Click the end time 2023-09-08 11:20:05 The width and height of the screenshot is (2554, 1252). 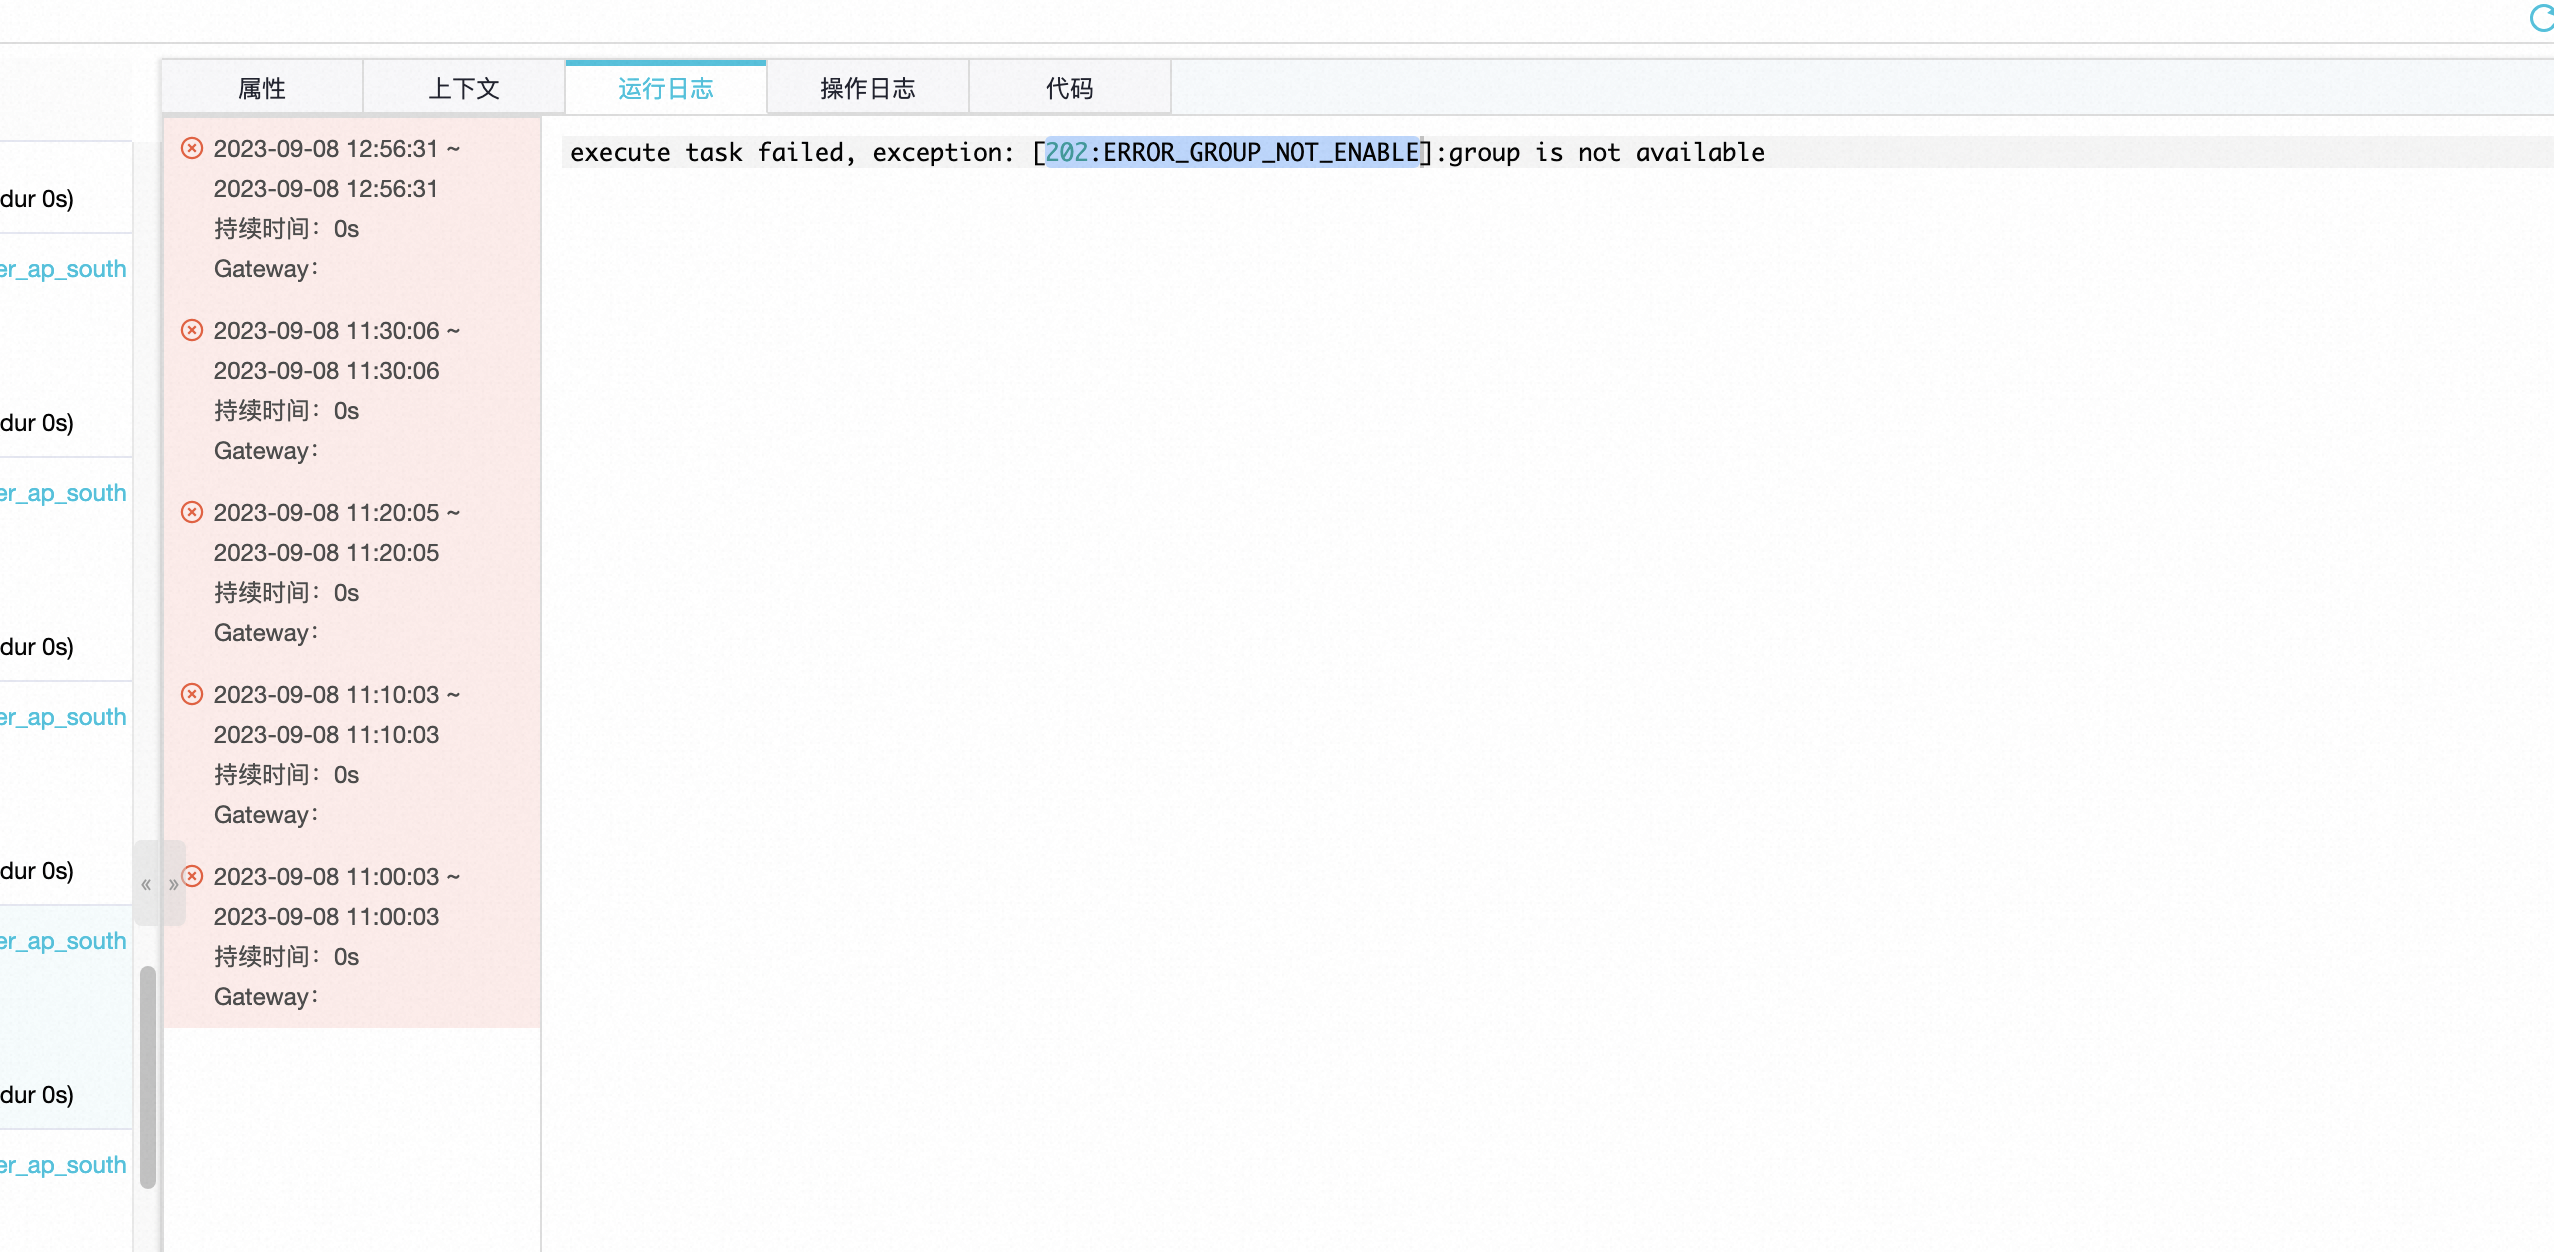pyautogui.click(x=326, y=552)
